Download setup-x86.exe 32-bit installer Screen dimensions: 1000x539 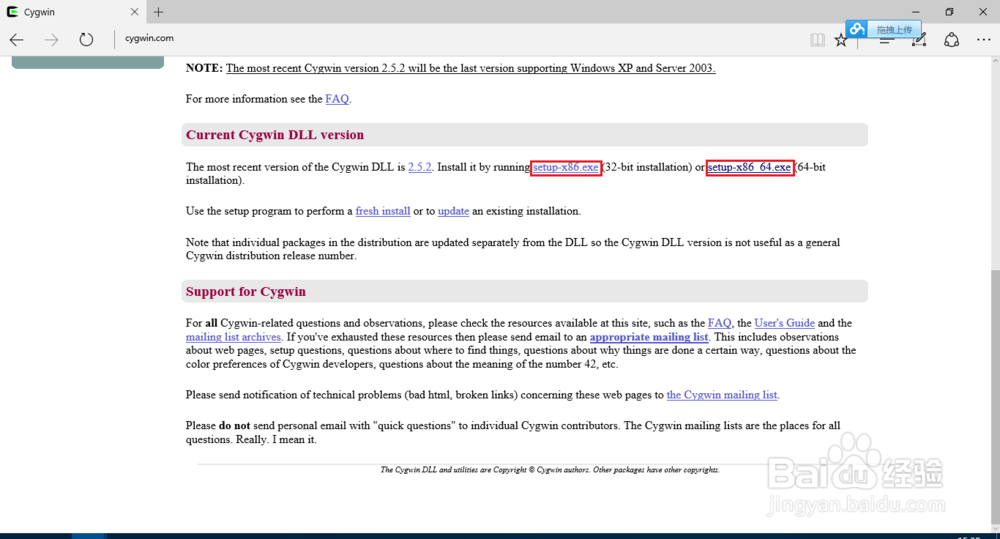point(566,167)
